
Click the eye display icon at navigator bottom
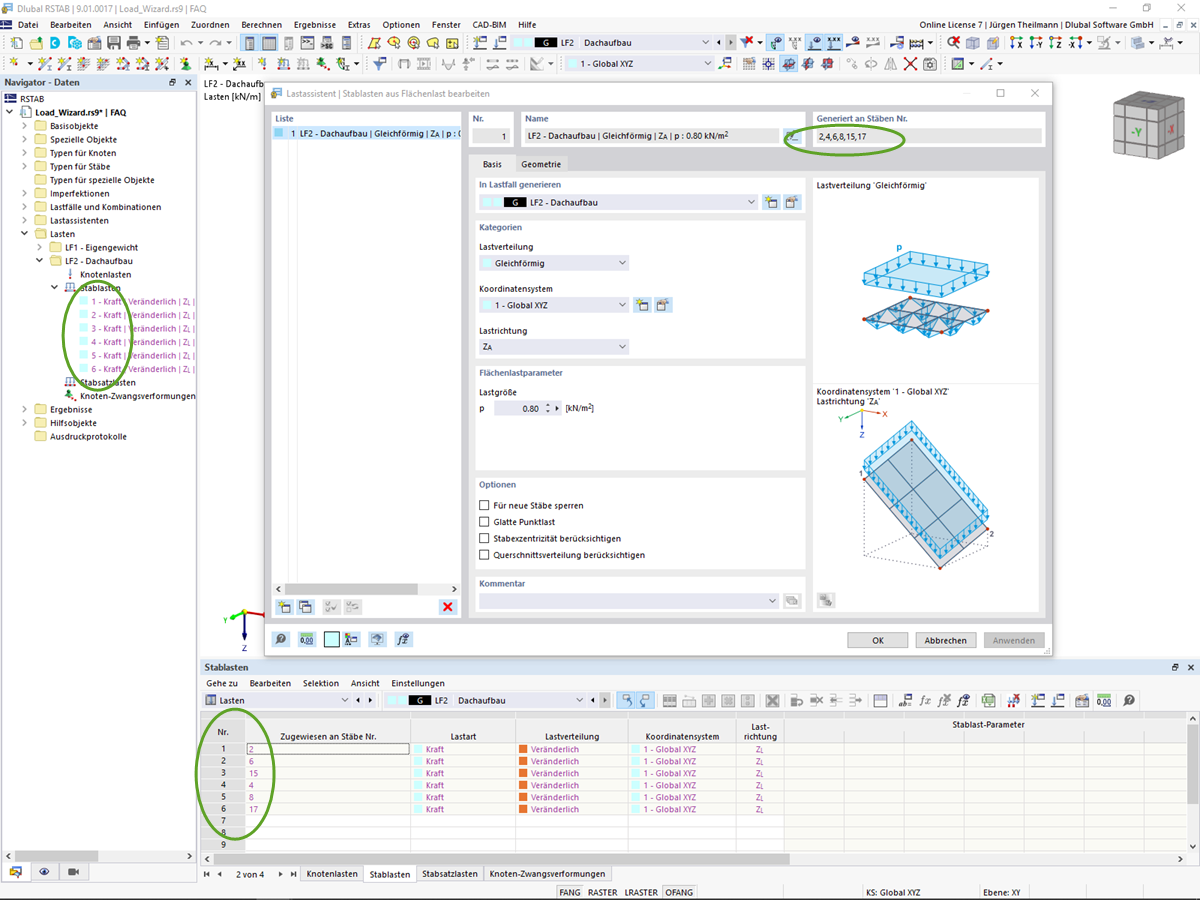click(44, 872)
